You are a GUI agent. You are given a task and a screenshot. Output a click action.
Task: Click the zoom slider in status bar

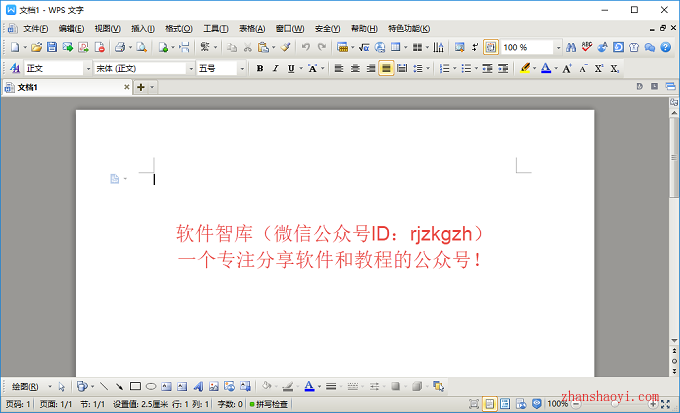[614, 404]
